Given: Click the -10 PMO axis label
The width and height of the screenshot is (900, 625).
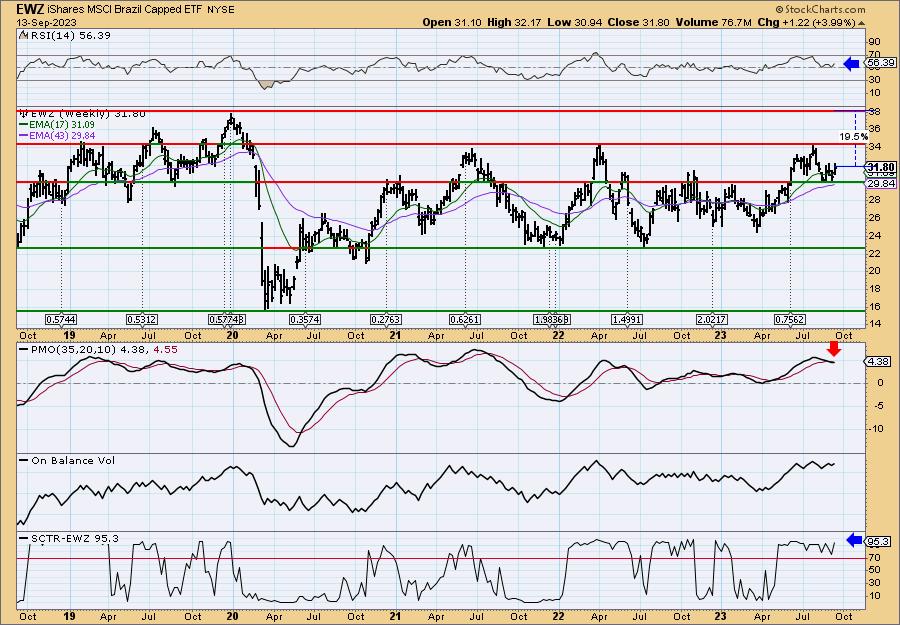Looking at the screenshot, I should point(875,429).
